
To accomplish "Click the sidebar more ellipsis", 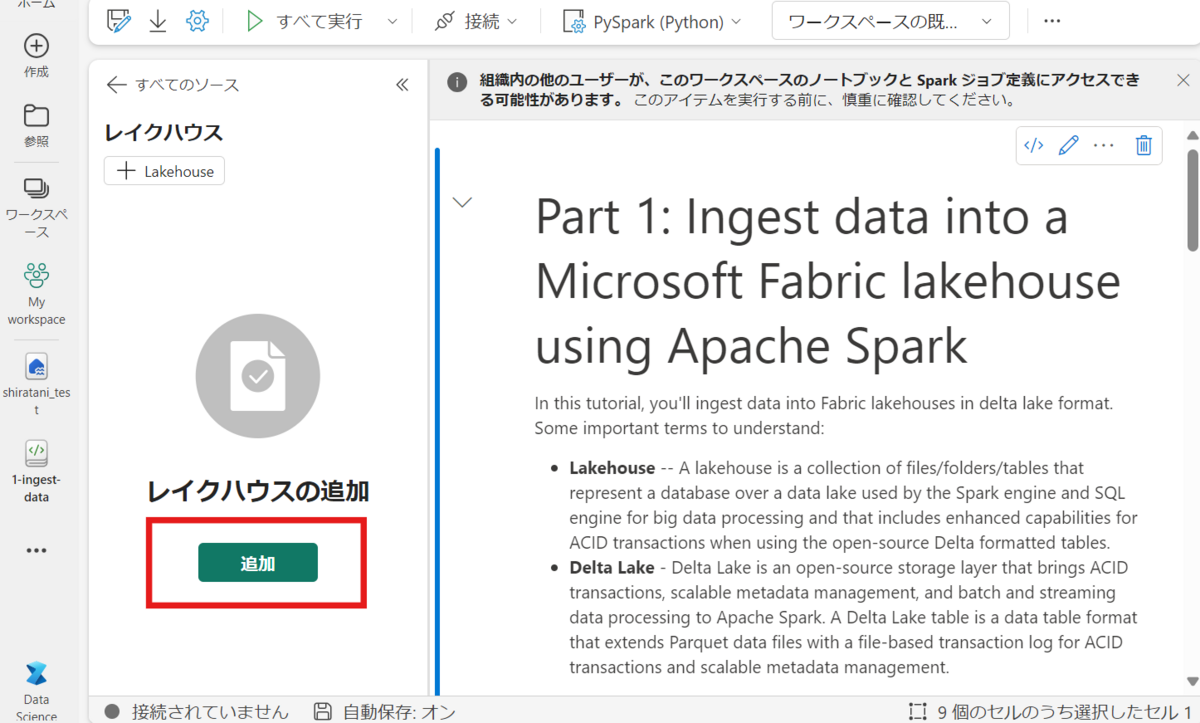I will coord(36,550).
